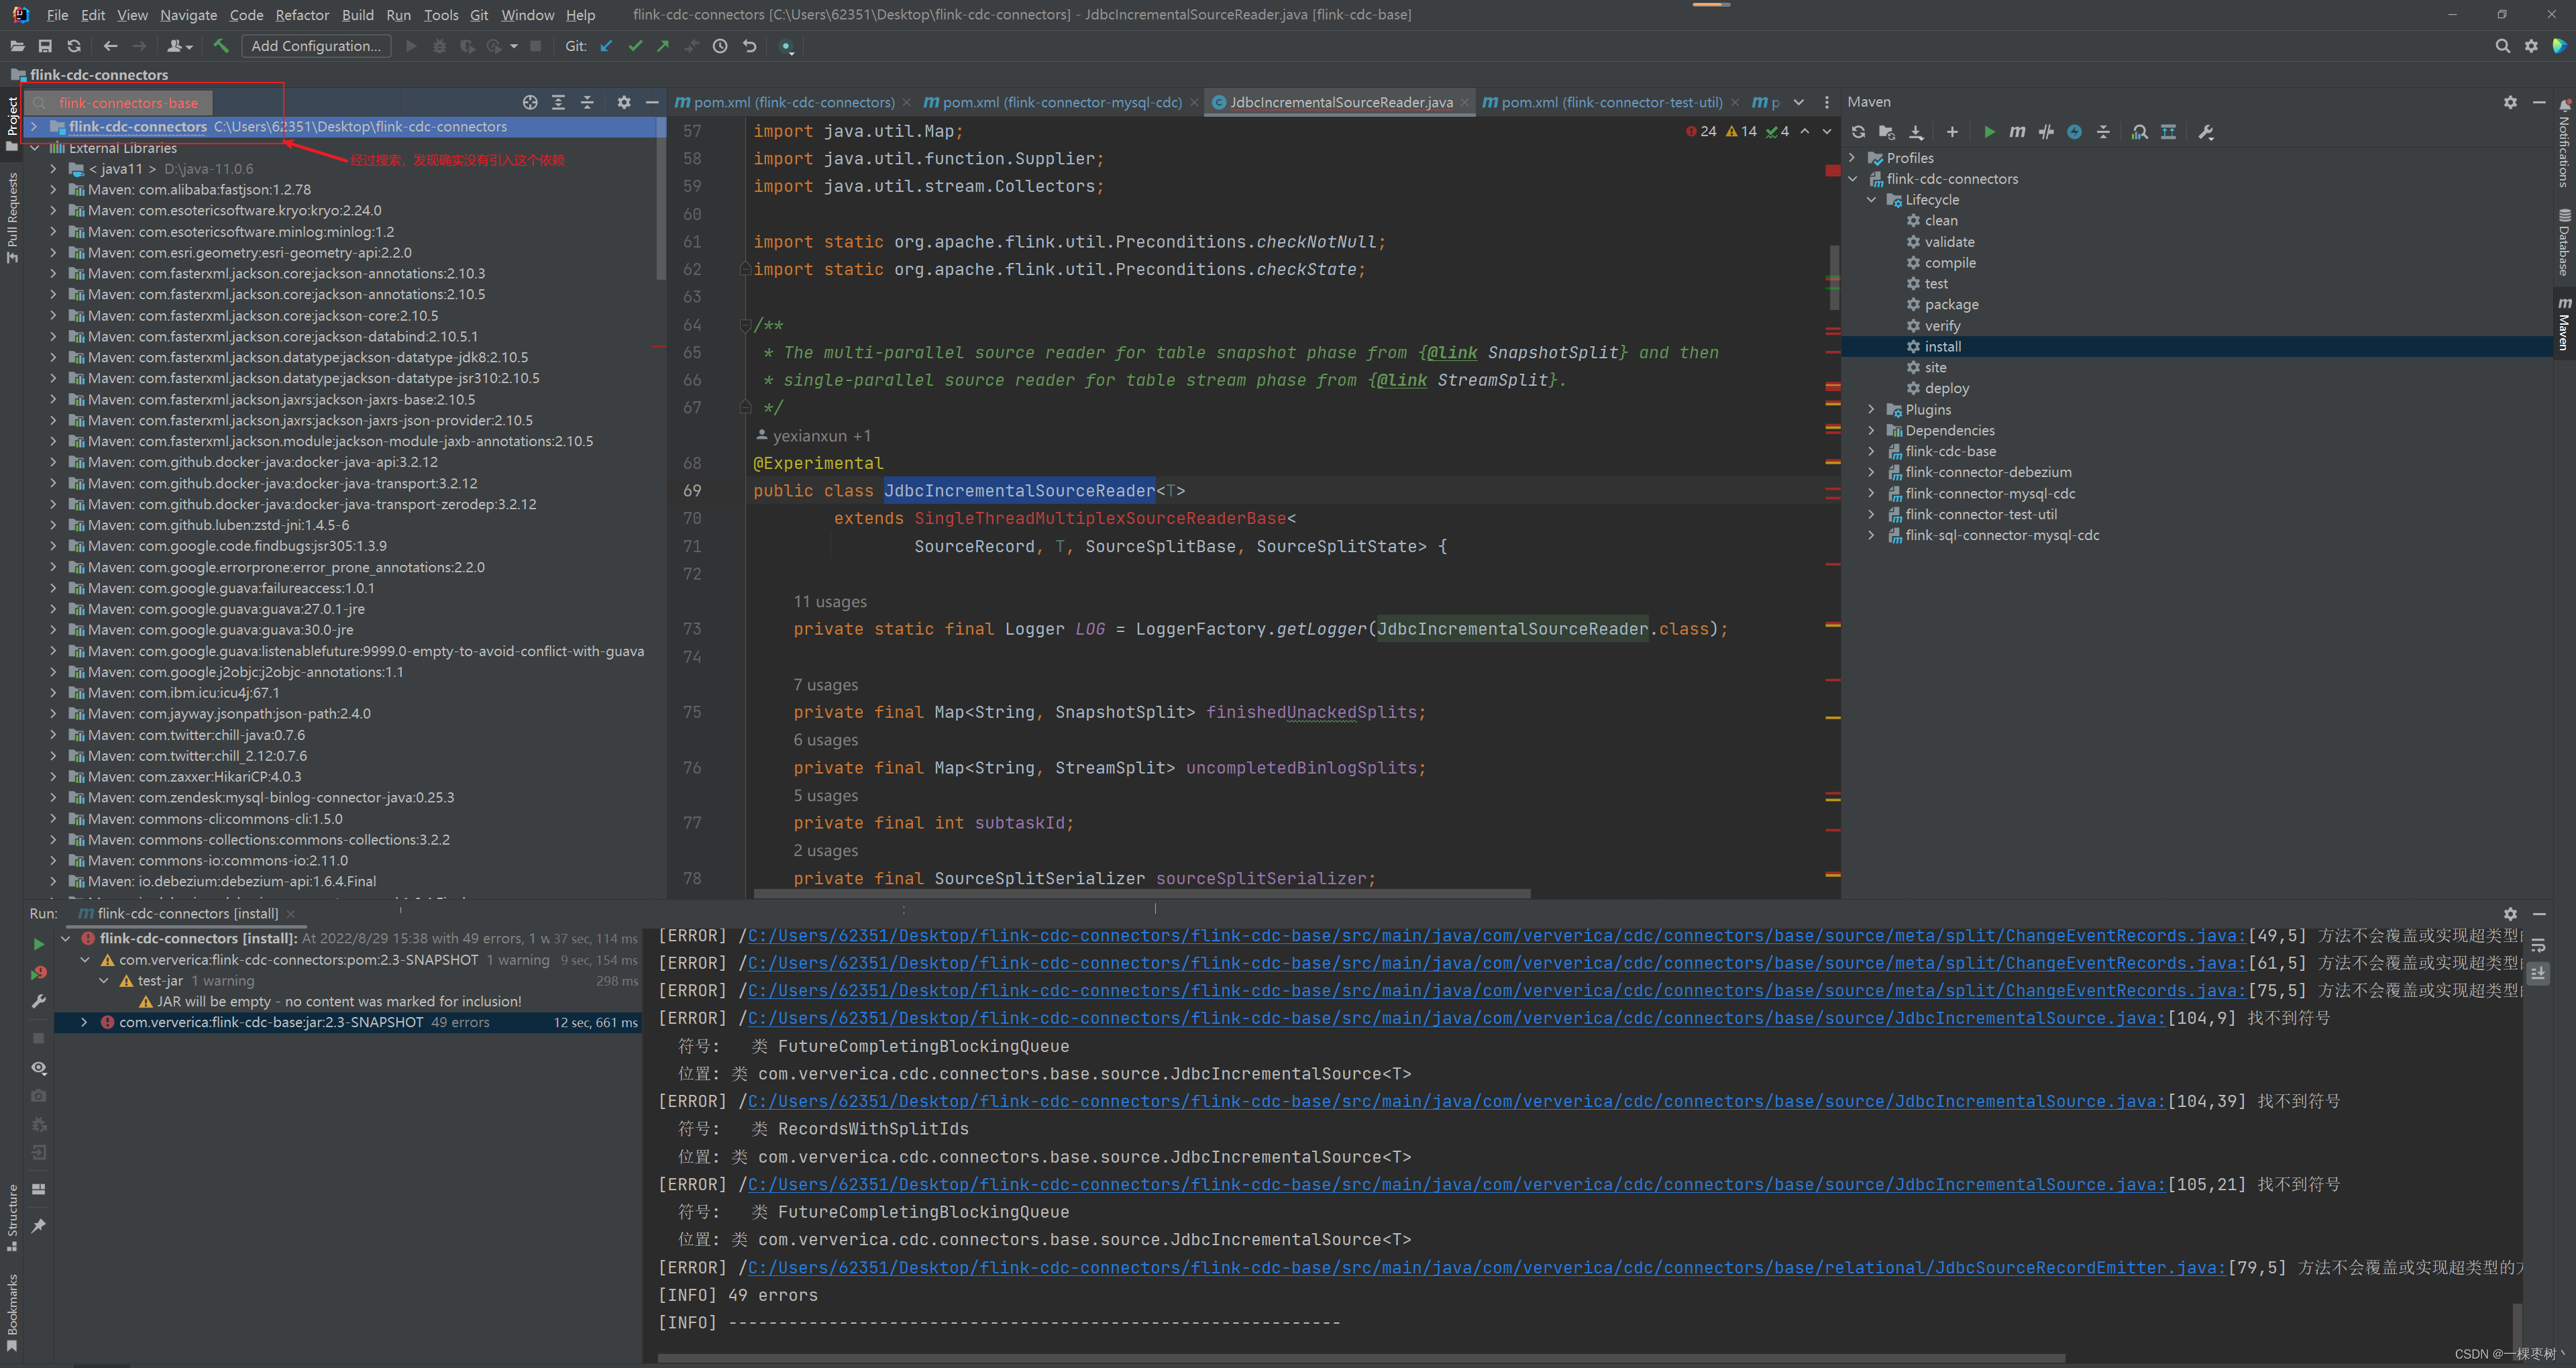Open the Refactor menu
This screenshot has width=2576, height=1368.
click(302, 15)
